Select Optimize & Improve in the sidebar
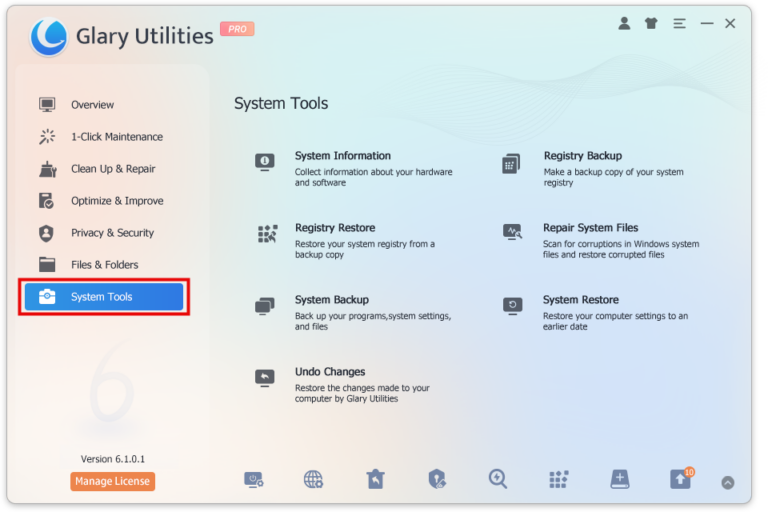 click(117, 201)
